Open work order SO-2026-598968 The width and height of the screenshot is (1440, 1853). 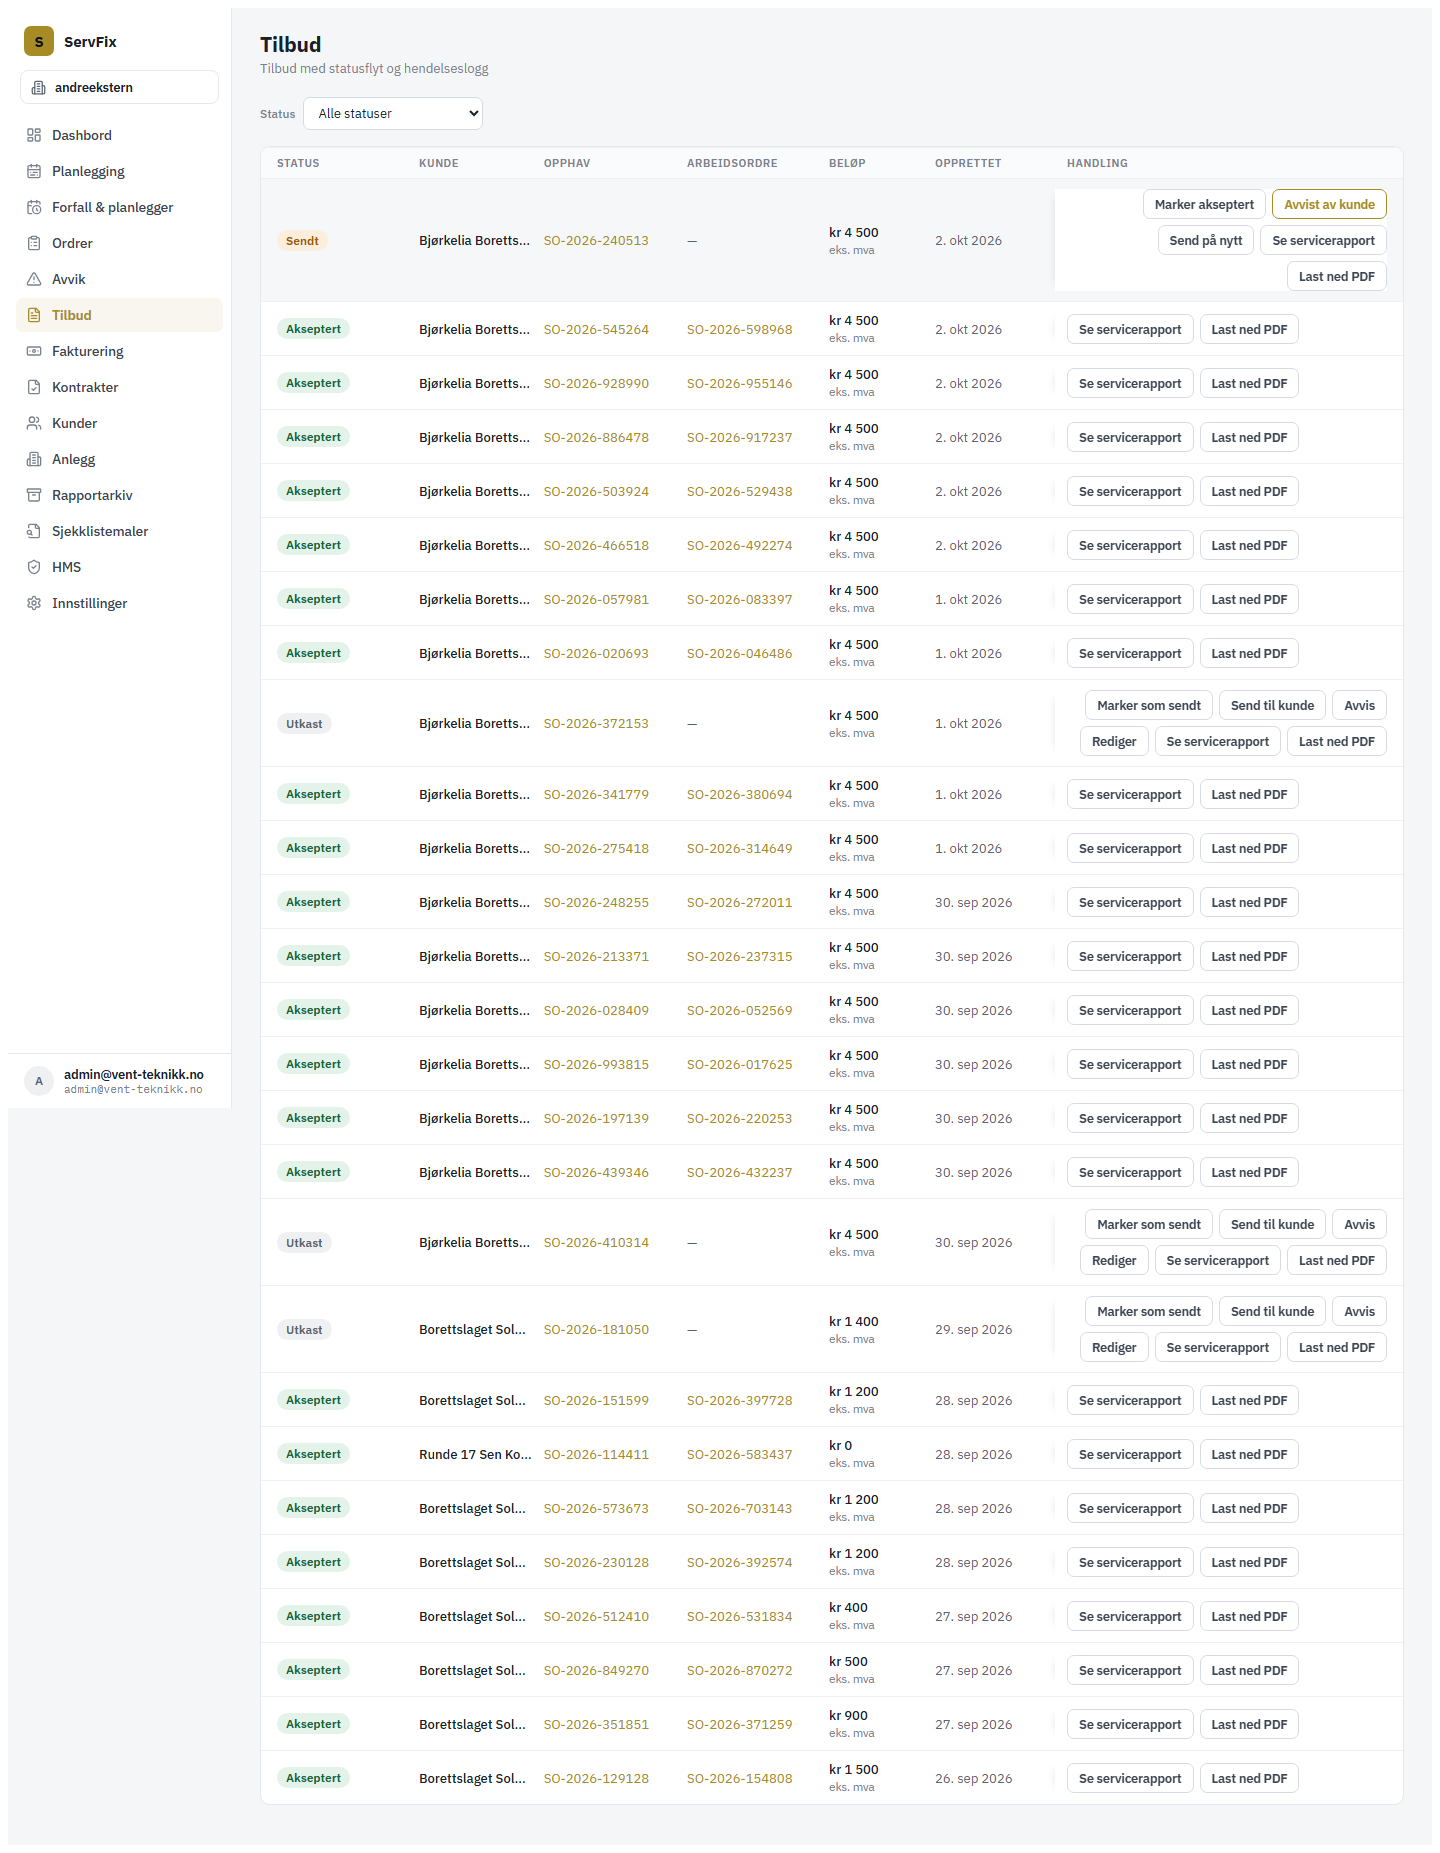coord(739,330)
